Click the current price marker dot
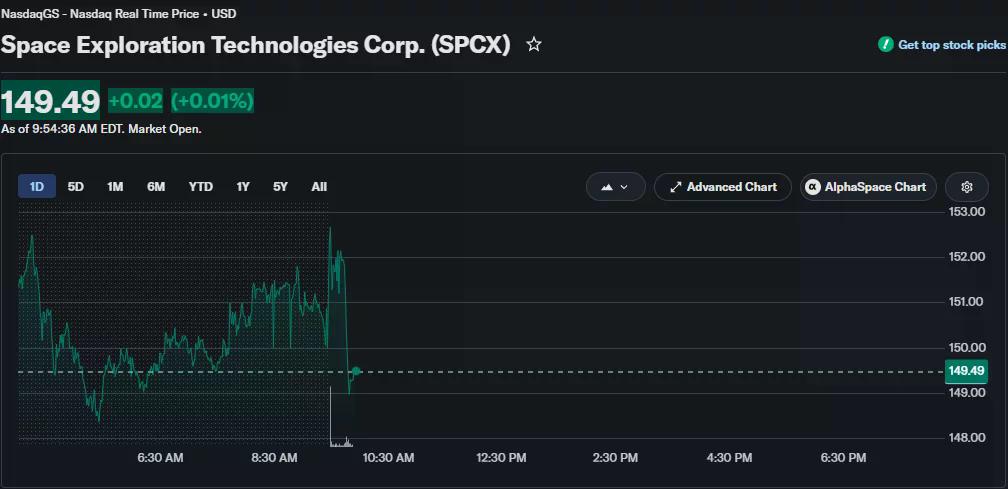This screenshot has width=1008, height=489. [x=357, y=371]
